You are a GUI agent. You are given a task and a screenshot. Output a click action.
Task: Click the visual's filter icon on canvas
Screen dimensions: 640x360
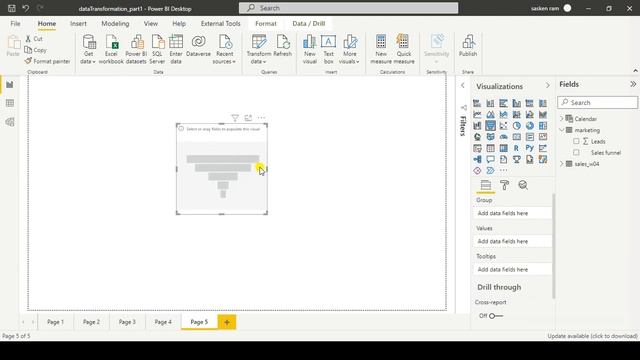pos(235,118)
